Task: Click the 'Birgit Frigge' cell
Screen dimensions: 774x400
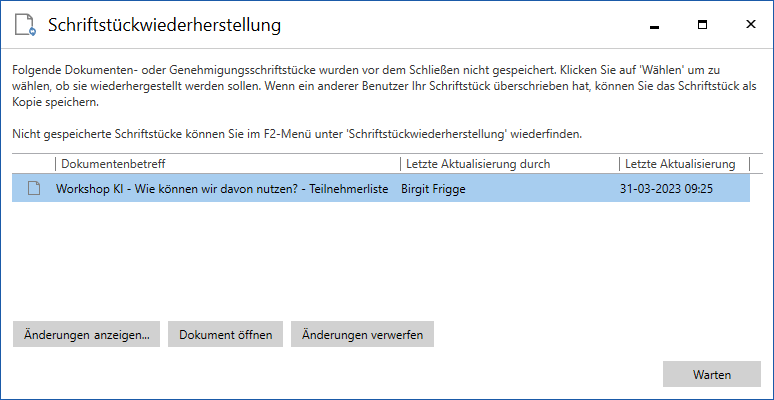Action: point(440,188)
